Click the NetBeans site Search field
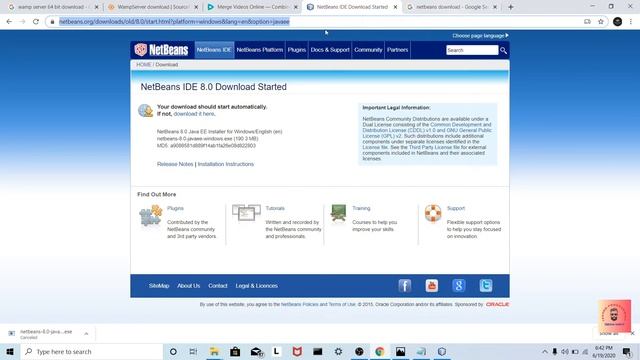This screenshot has height=360, width=640. (x=472, y=50)
